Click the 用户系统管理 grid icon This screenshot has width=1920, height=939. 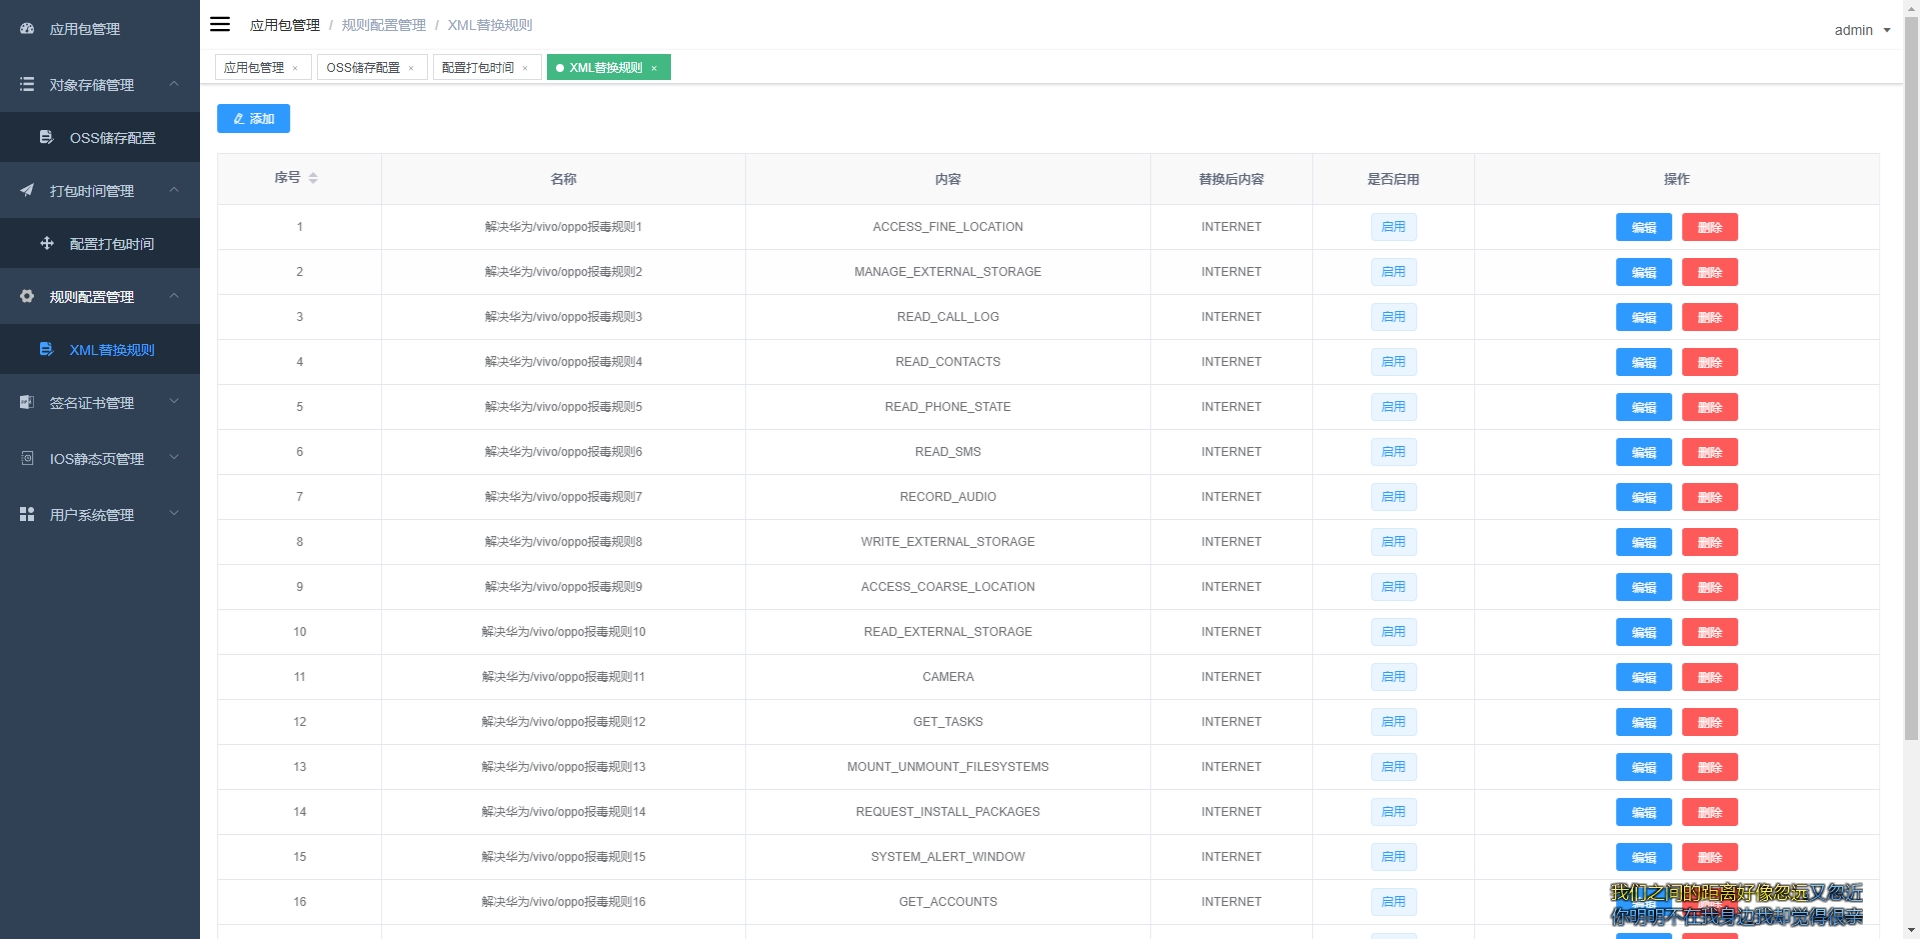click(x=27, y=514)
